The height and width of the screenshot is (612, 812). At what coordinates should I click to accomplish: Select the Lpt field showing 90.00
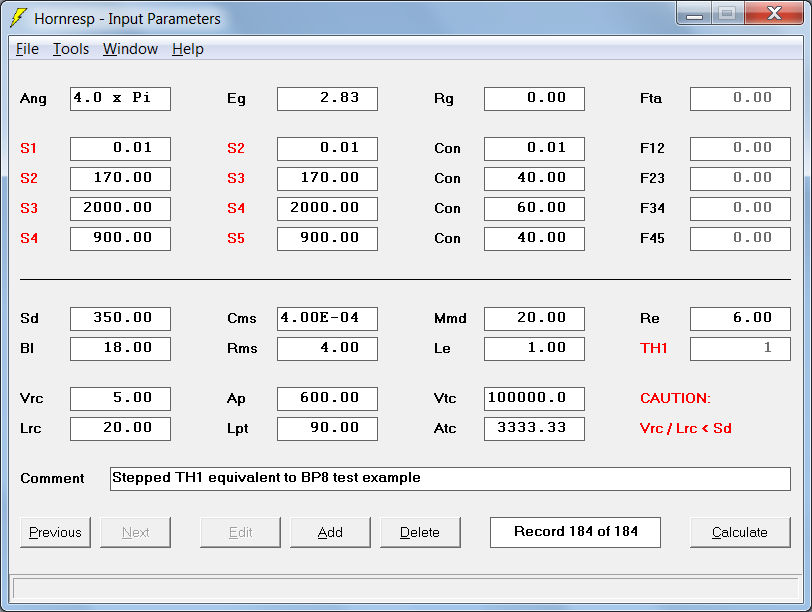[x=327, y=429]
